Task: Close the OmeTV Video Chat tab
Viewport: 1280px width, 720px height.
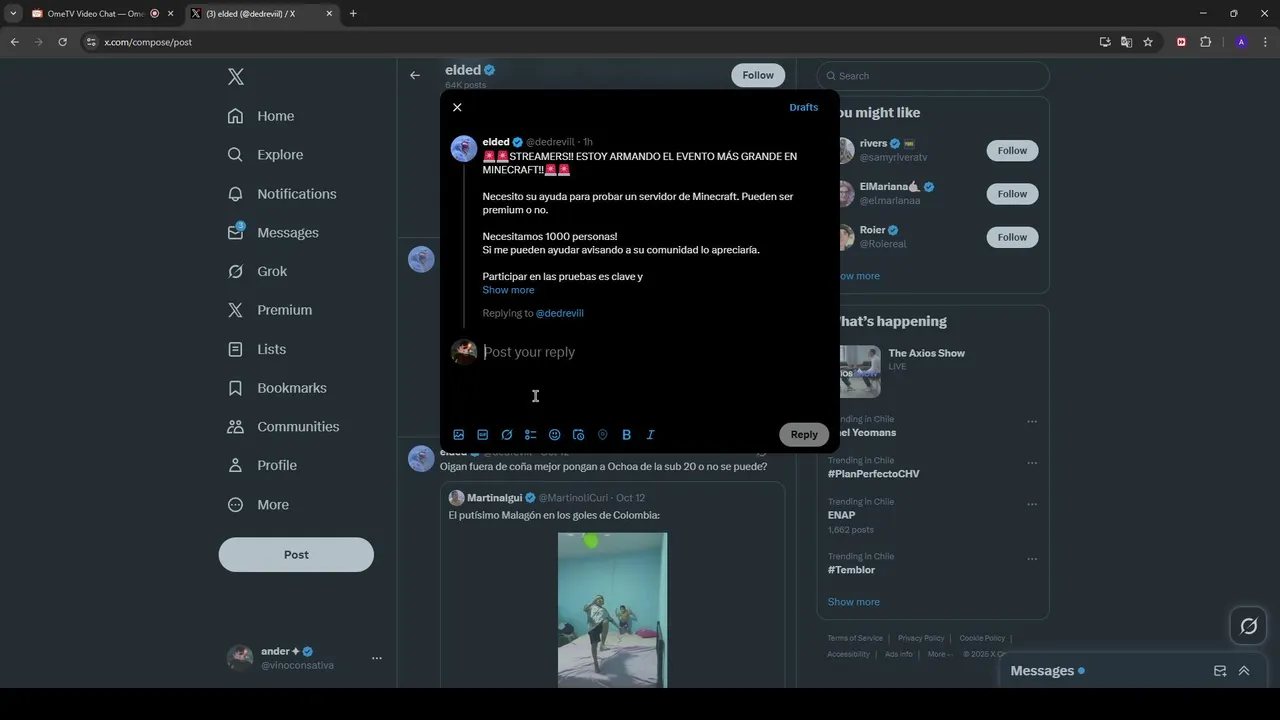Action: click(170, 14)
